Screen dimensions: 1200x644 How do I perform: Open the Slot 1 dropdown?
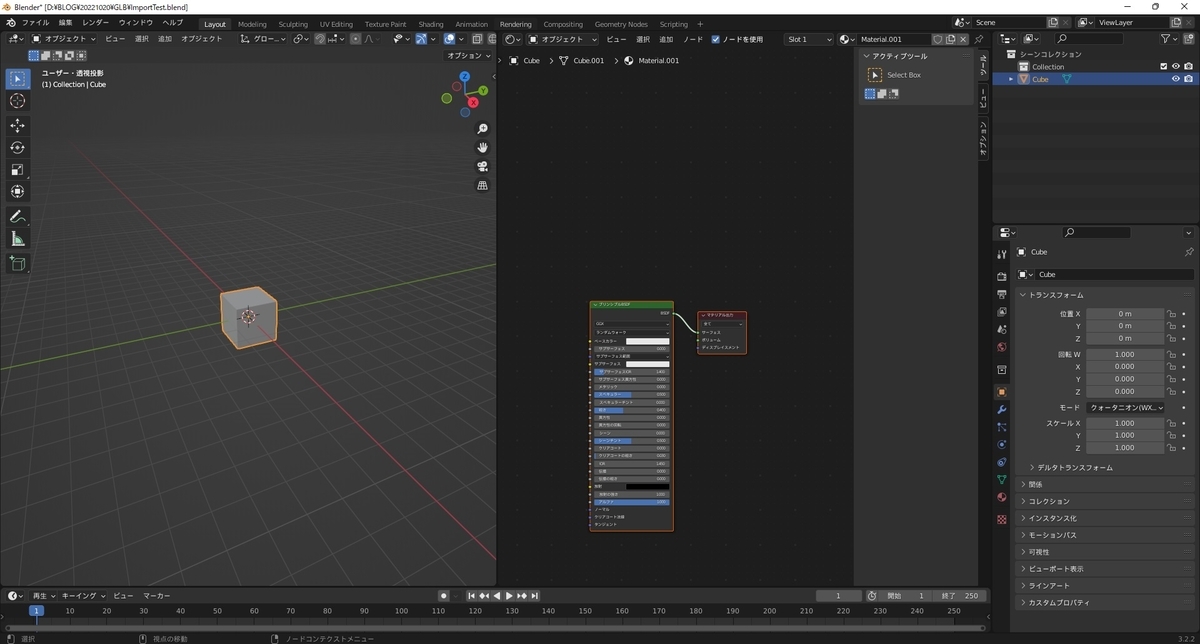[809, 39]
